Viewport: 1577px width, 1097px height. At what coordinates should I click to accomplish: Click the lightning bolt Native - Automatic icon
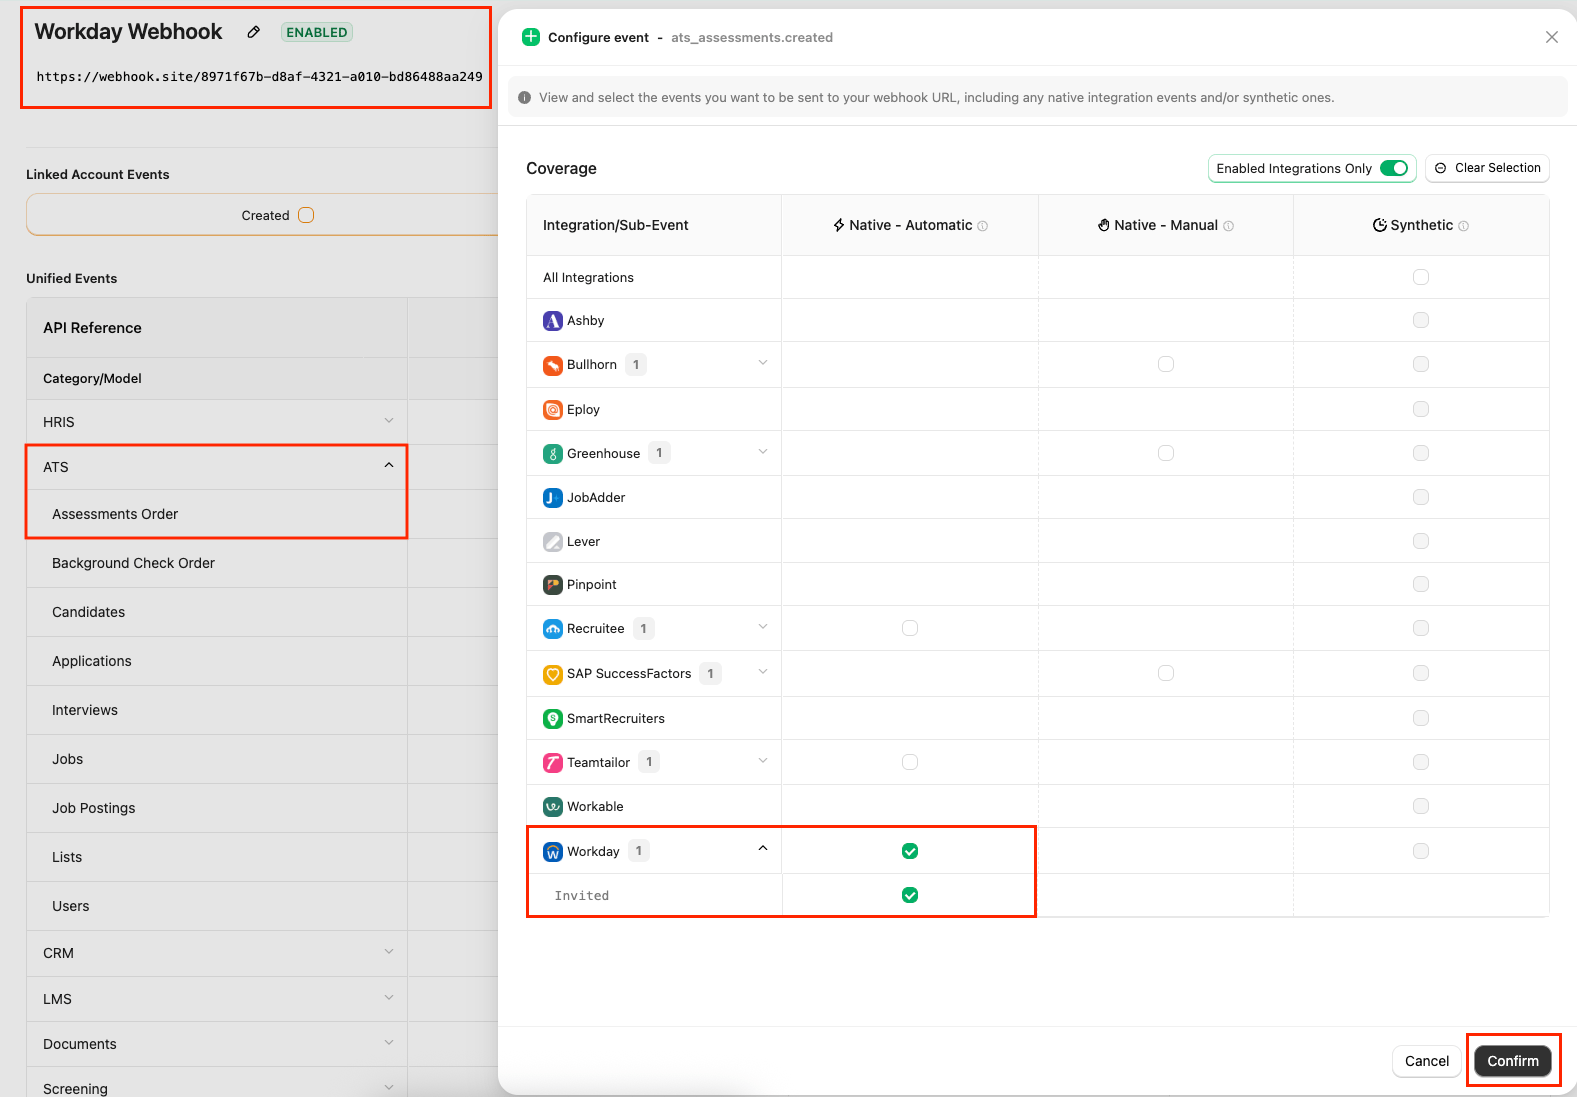839,225
